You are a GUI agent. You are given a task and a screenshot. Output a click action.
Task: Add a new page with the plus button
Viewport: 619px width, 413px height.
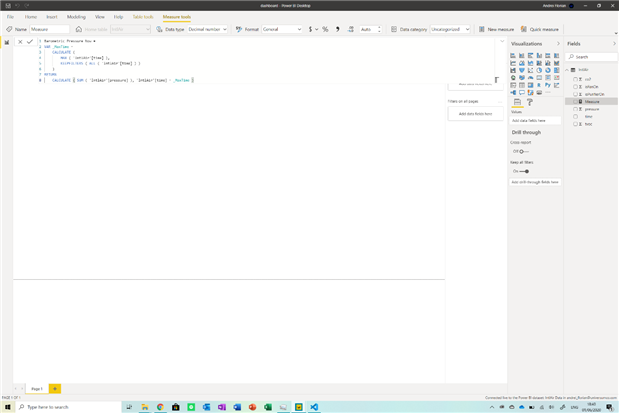[x=55, y=388]
